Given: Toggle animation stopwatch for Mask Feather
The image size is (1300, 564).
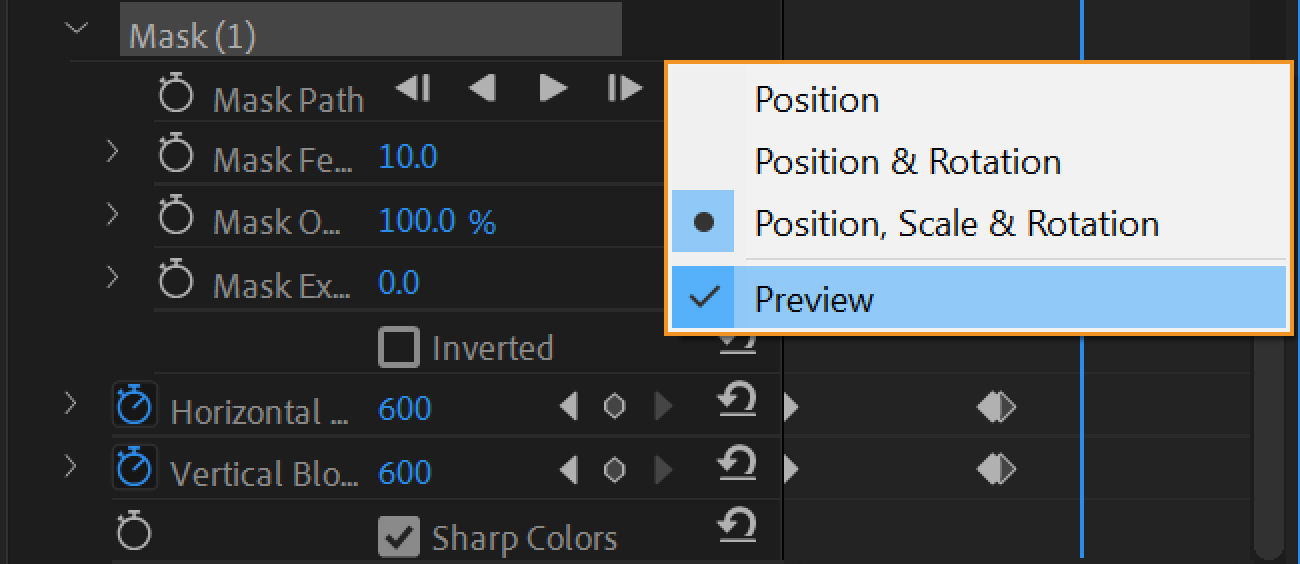Looking at the screenshot, I should pyautogui.click(x=177, y=156).
